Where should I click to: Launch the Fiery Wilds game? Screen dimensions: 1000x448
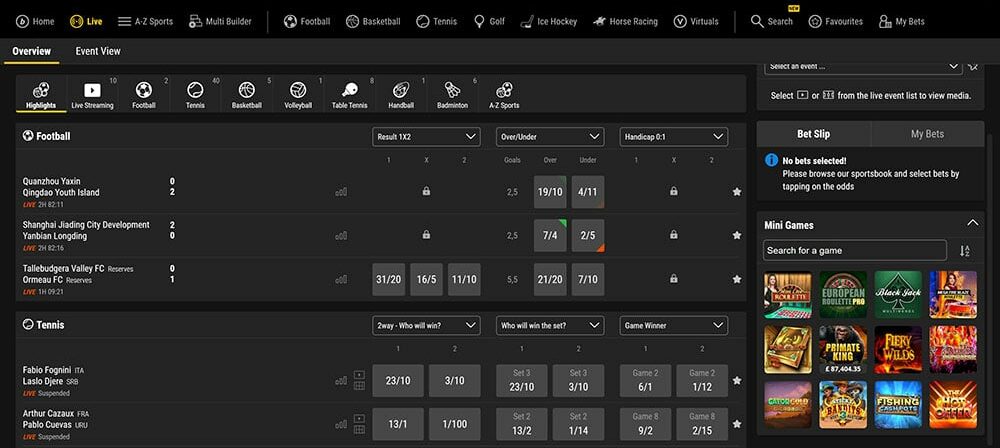tap(898, 350)
